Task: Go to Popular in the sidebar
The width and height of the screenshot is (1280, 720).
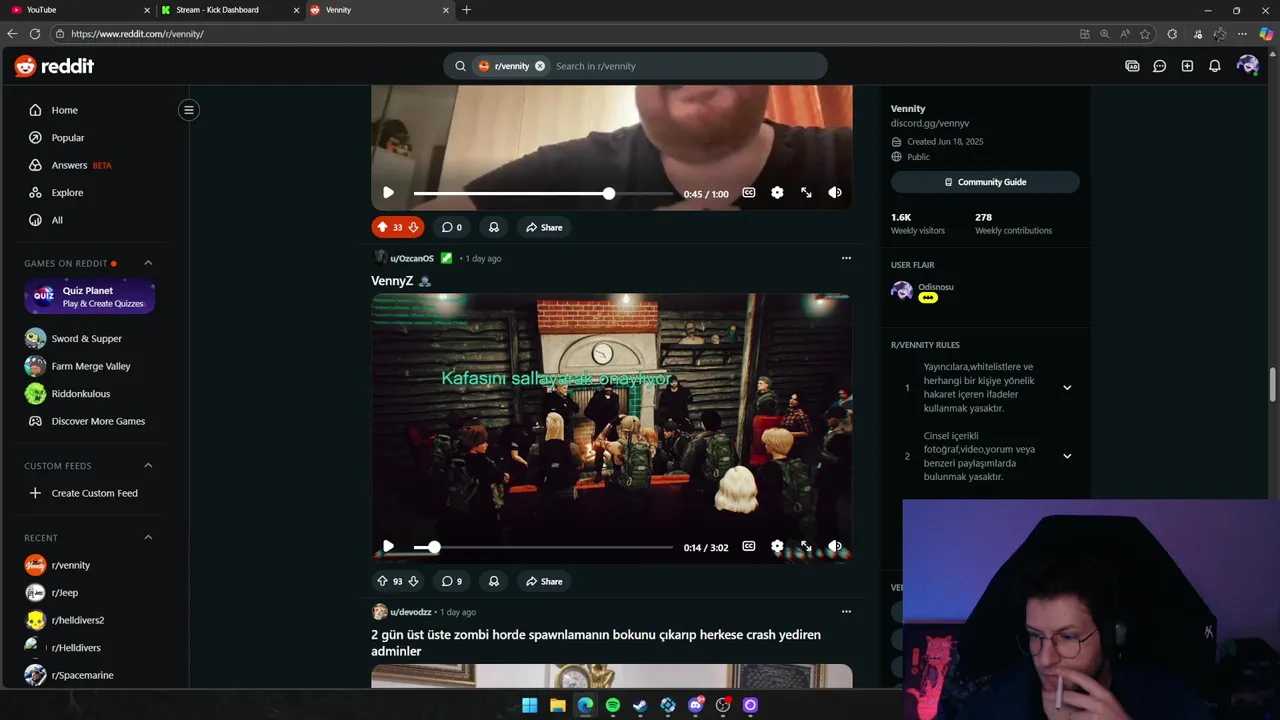Action: 68,138
